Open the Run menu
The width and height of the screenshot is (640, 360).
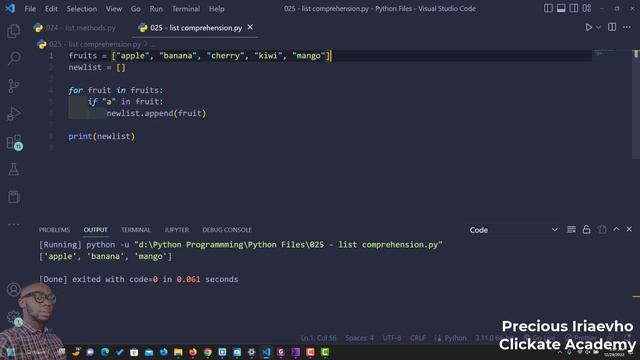coord(156,9)
